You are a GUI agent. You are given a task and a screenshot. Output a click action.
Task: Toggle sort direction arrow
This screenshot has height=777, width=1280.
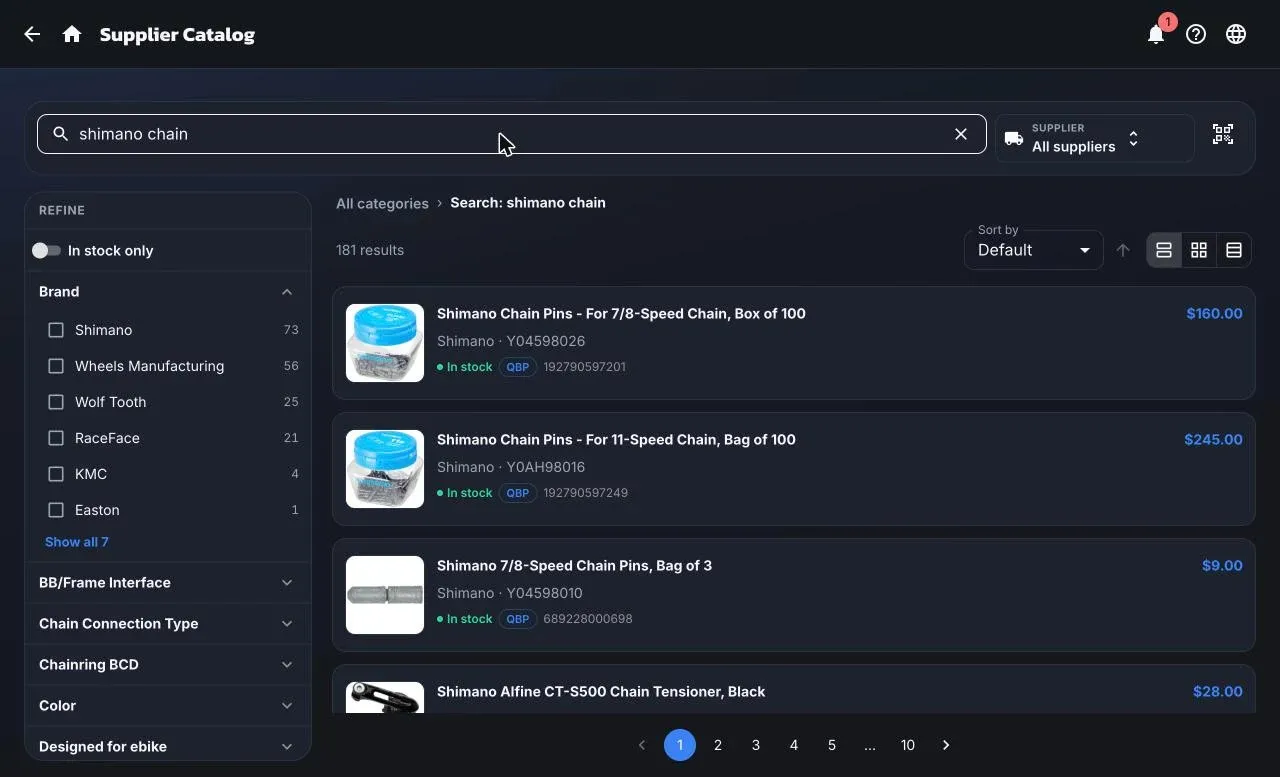pyautogui.click(x=1123, y=250)
